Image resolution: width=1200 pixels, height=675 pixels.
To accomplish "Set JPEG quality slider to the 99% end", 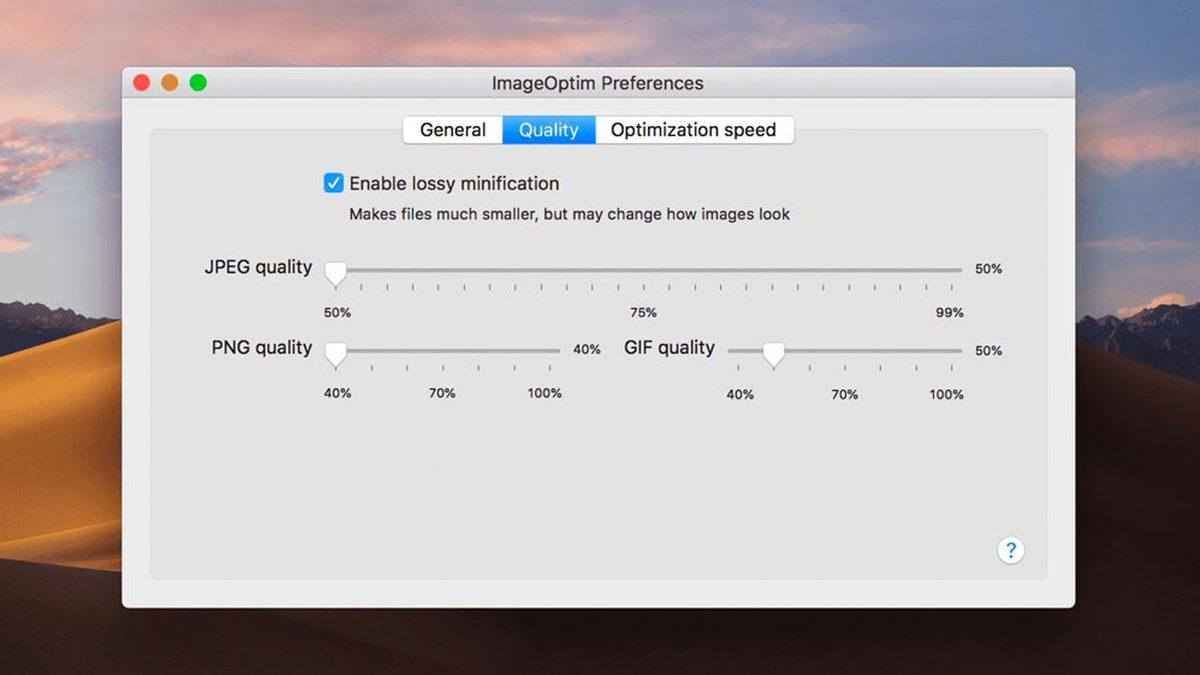I will pyautogui.click(x=950, y=270).
